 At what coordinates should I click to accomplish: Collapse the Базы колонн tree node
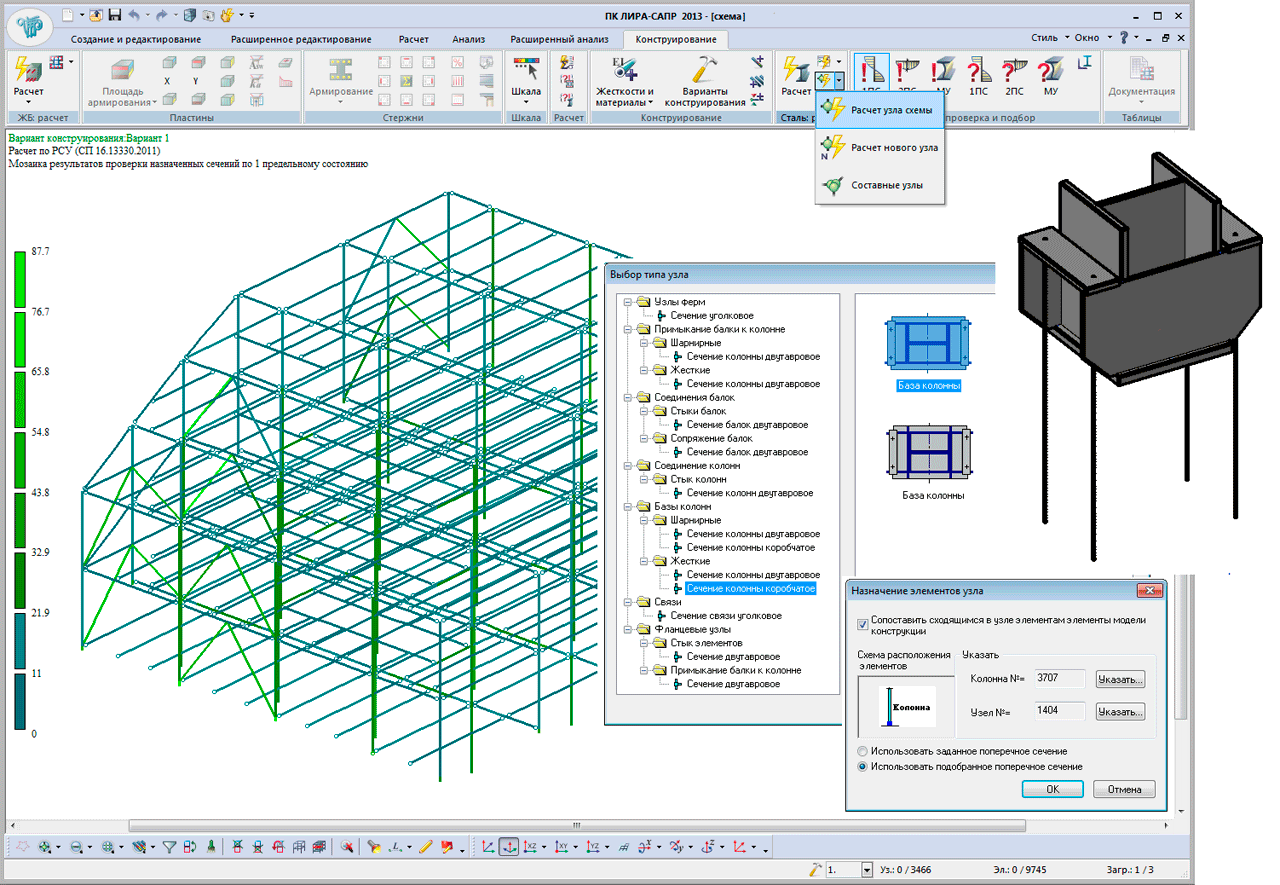pos(627,507)
